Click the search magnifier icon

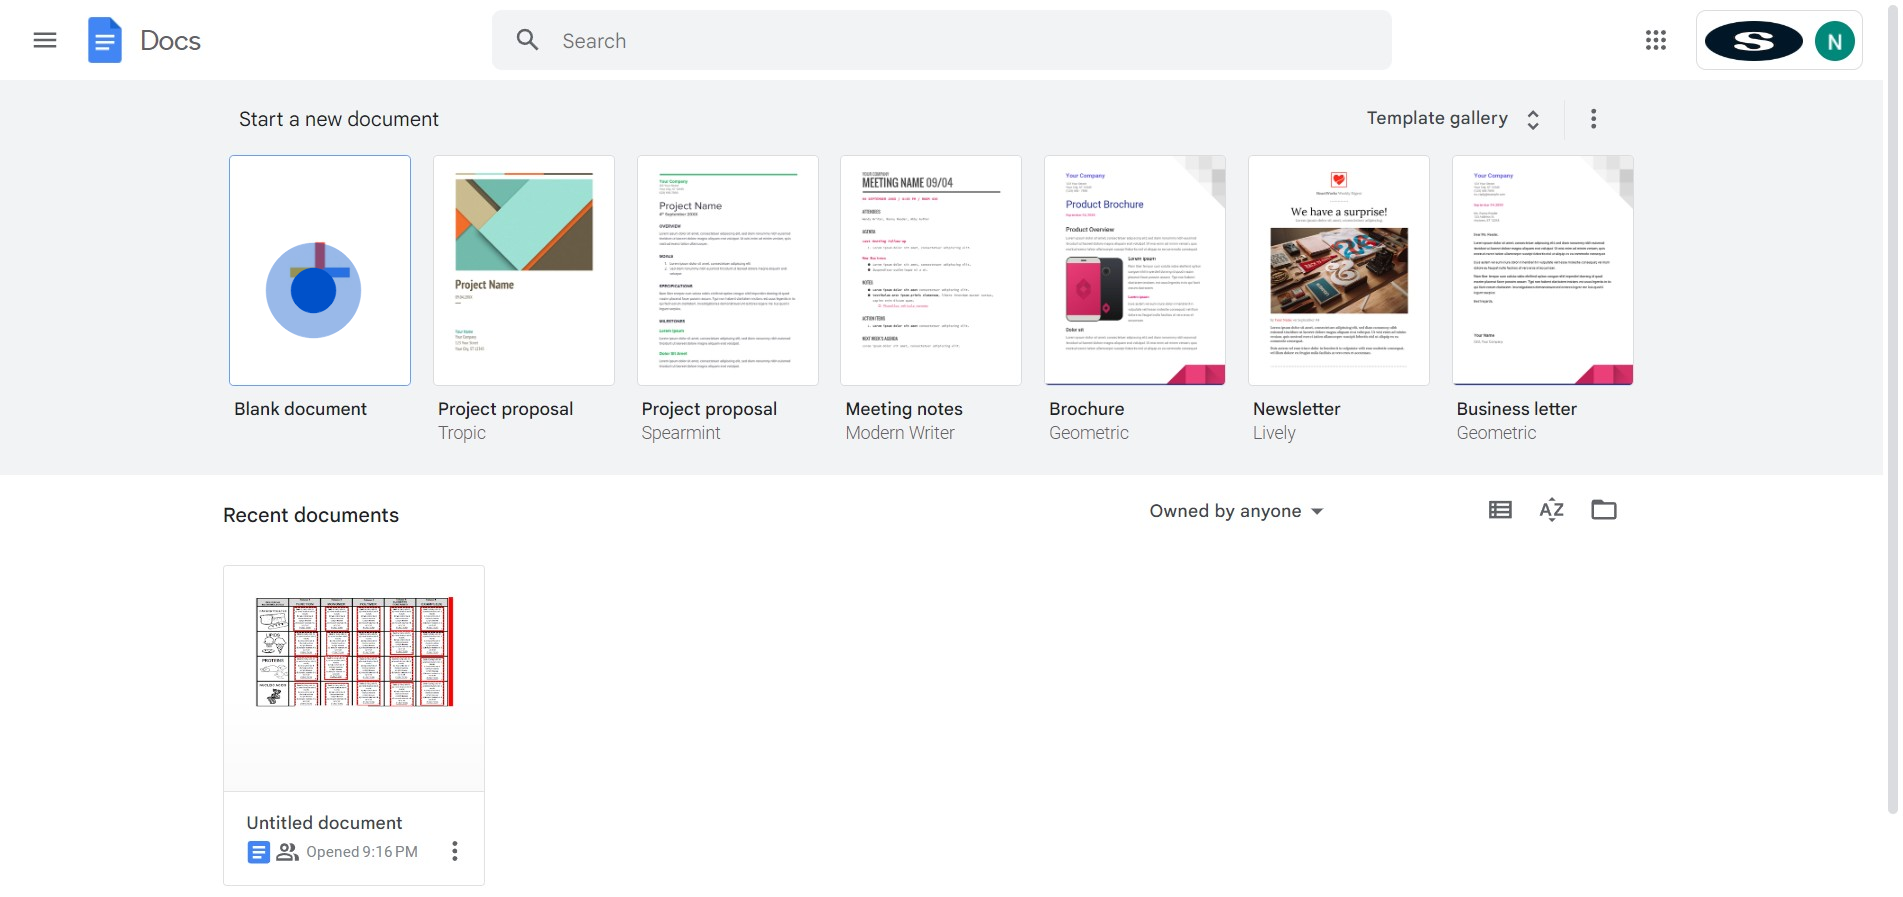[x=527, y=40]
